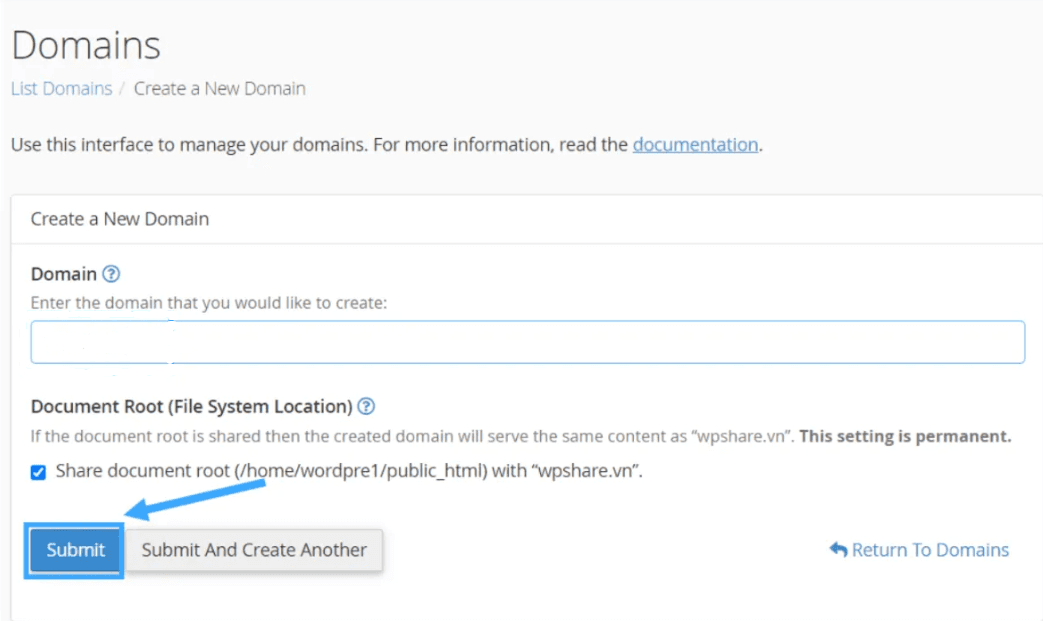Focus the domain name input field
1043x621 pixels.
pyautogui.click(x=527, y=342)
